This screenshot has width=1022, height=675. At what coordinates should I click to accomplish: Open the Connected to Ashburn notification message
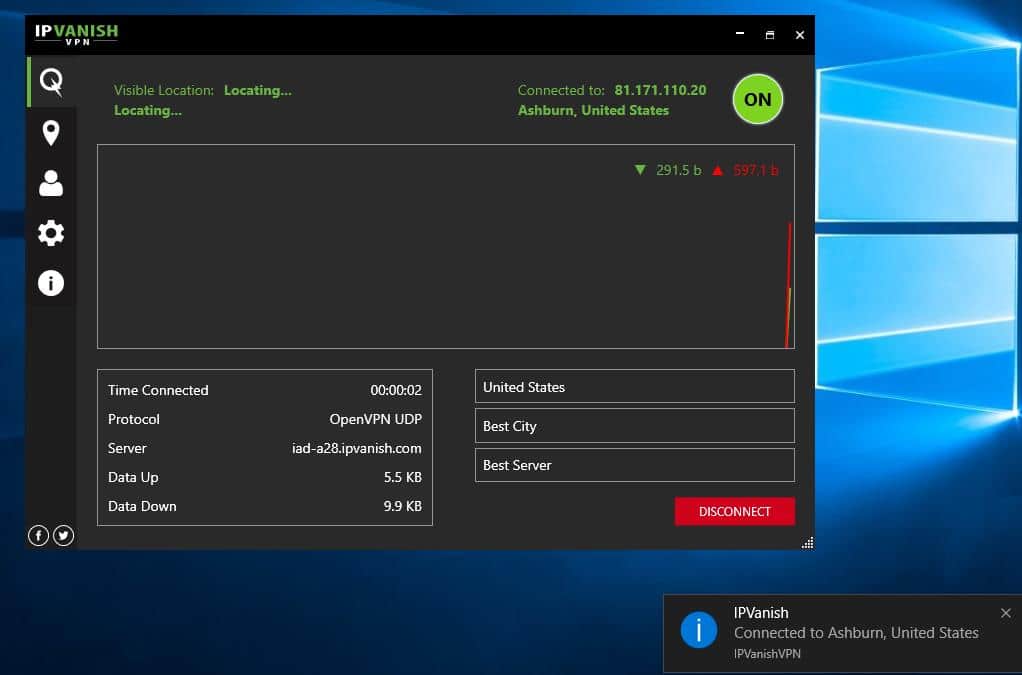[856, 633]
